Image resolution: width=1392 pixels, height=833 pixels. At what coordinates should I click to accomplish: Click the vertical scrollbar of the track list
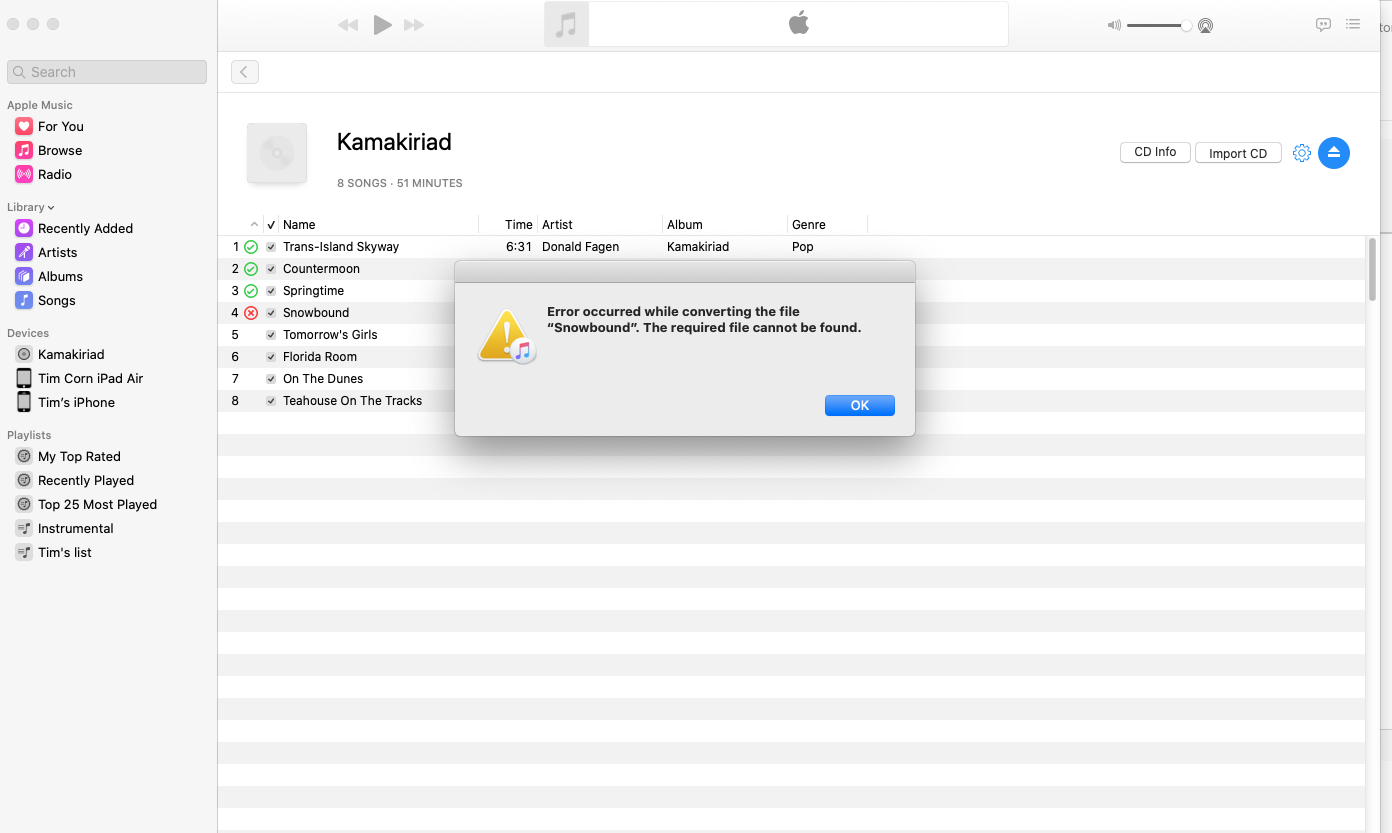pyautogui.click(x=1372, y=268)
